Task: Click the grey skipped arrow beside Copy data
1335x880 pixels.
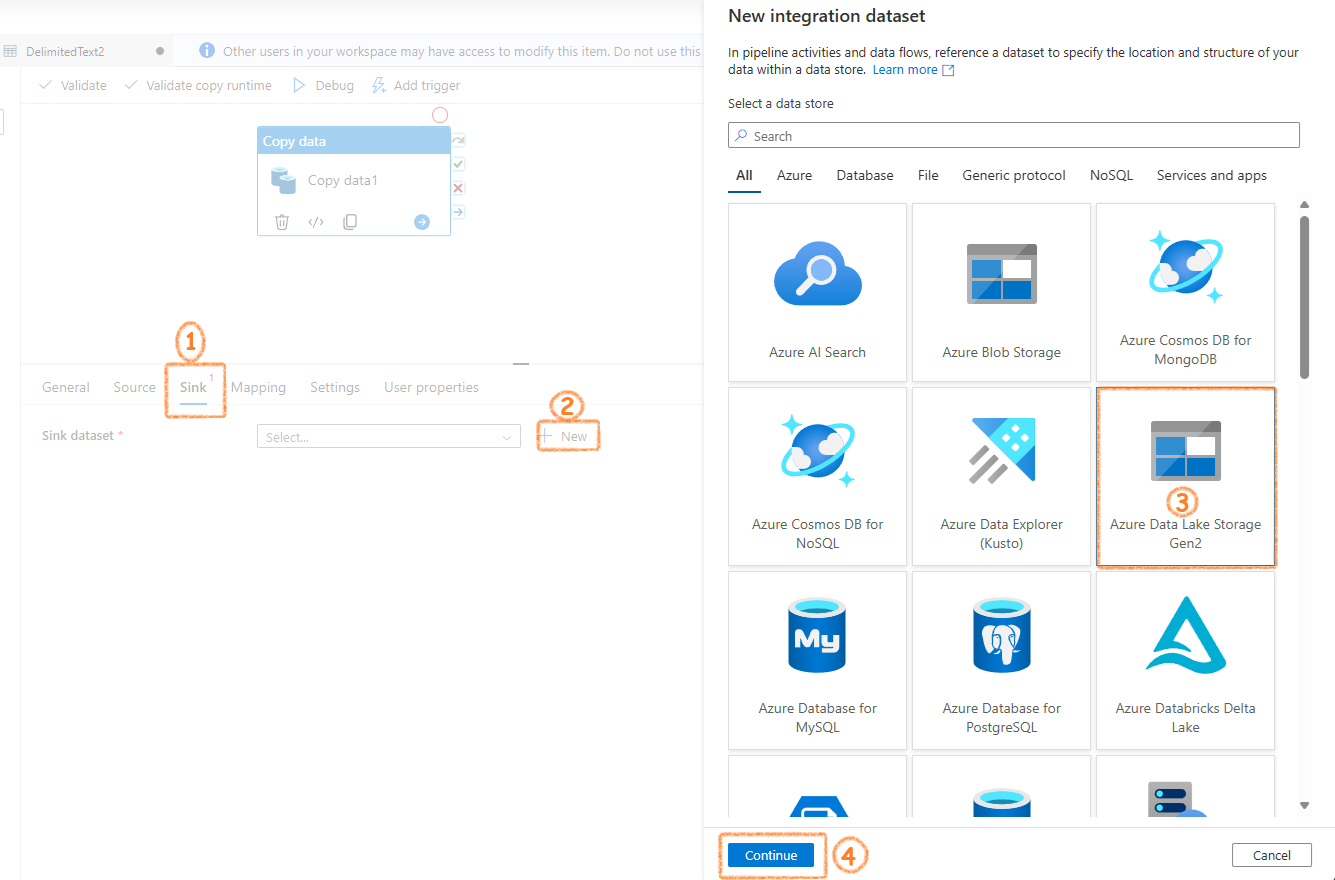Action: coord(458,140)
